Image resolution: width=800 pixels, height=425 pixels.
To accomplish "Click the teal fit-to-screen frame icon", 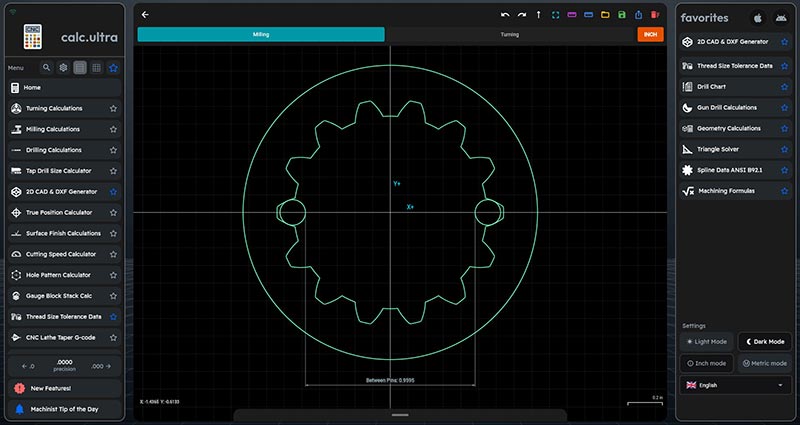I will click(x=555, y=15).
